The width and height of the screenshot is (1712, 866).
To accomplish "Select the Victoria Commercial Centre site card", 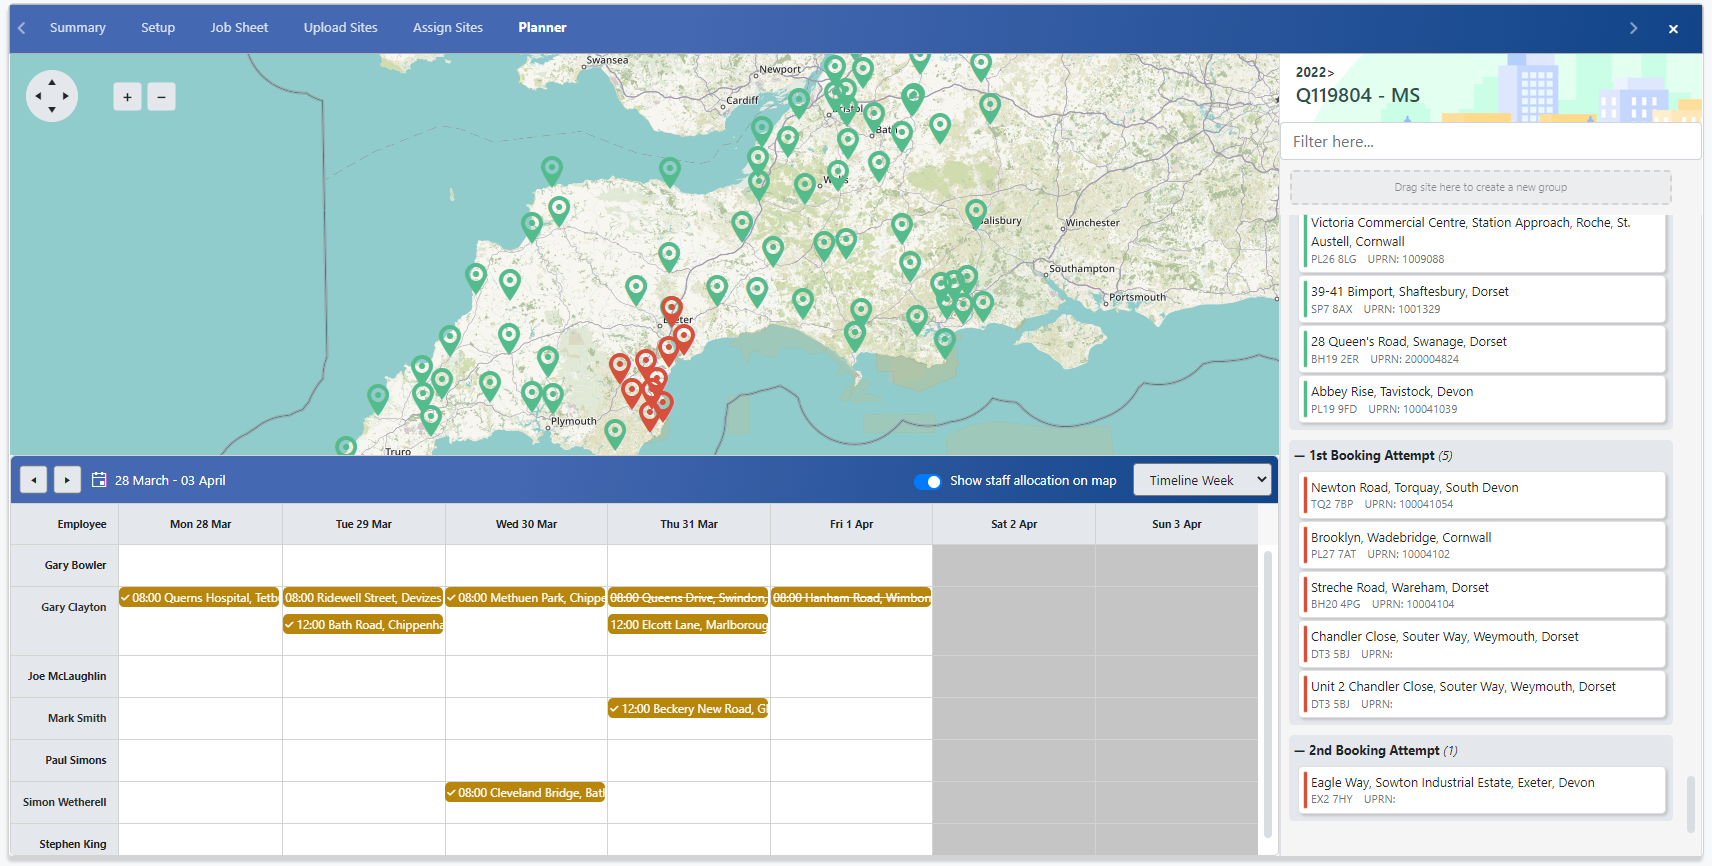I will [x=1484, y=241].
